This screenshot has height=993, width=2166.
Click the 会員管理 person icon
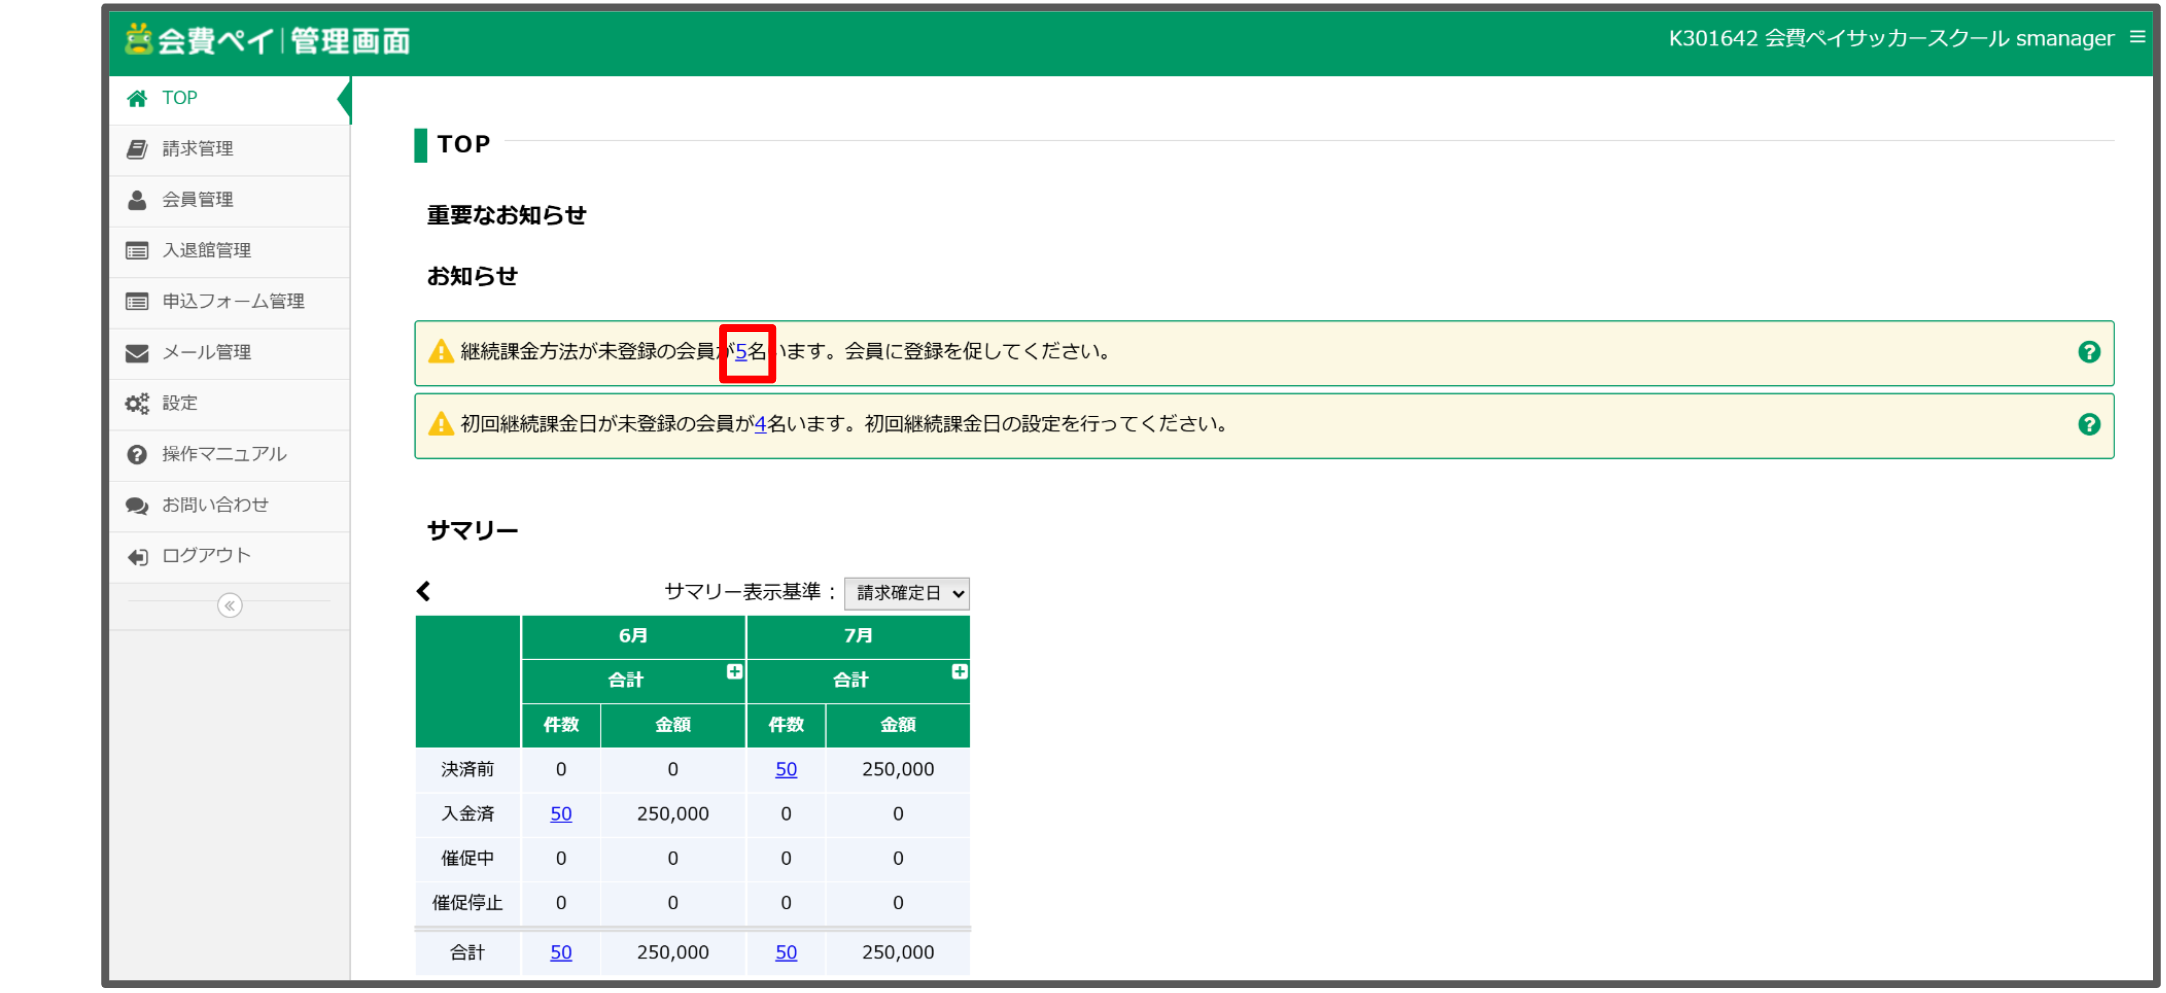point(137,199)
